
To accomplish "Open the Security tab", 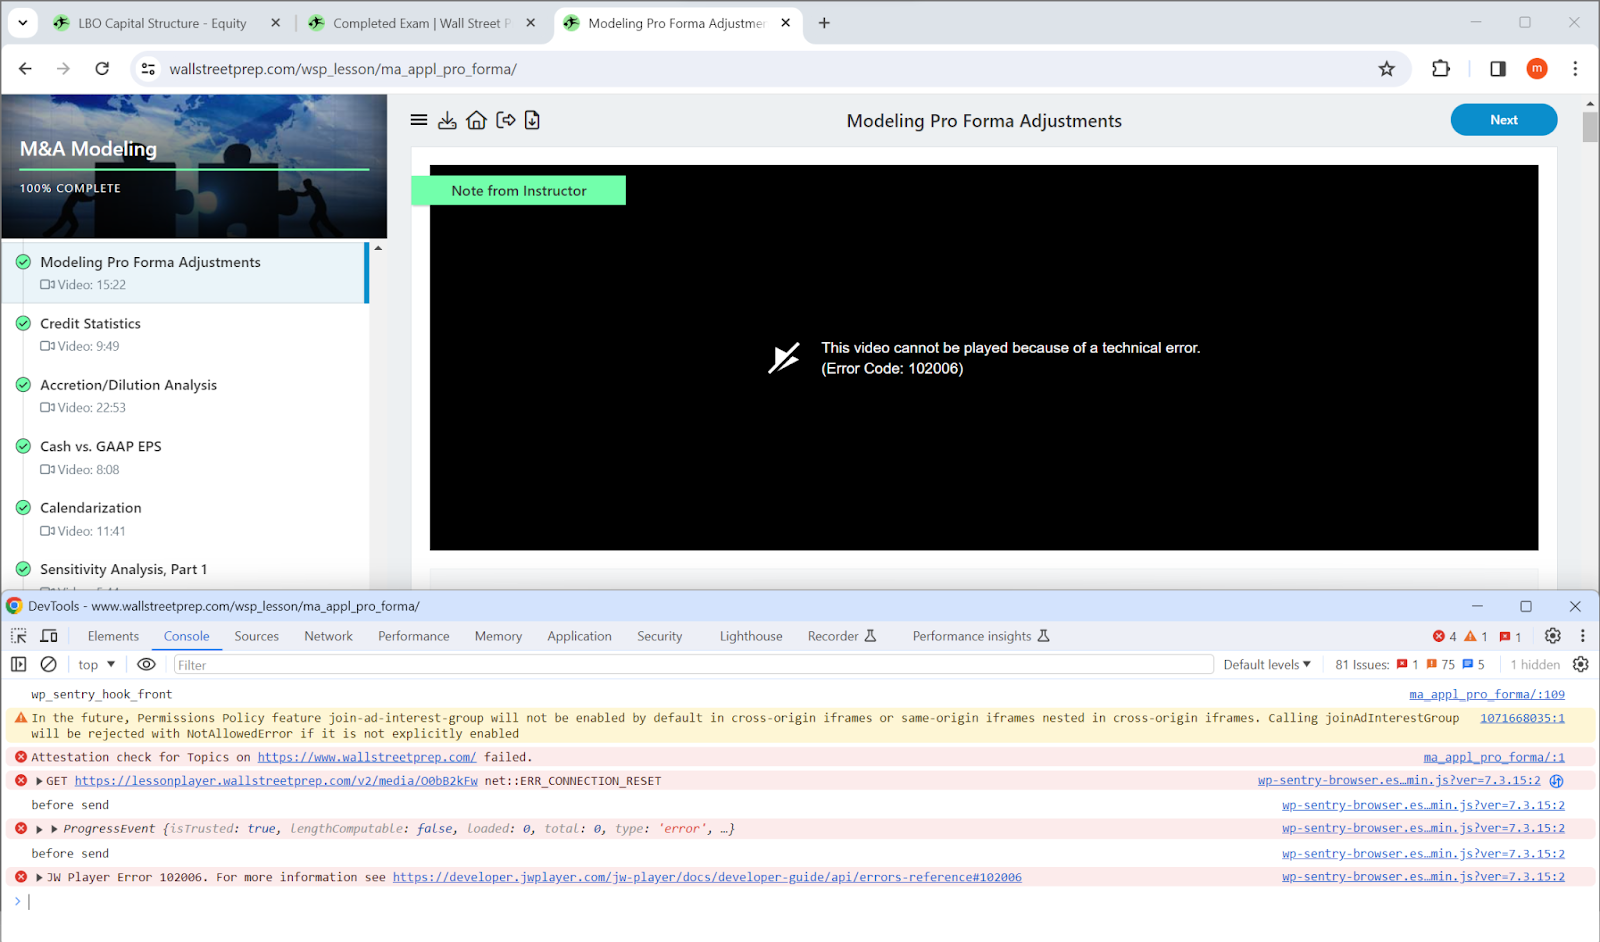I will point(659,636).
